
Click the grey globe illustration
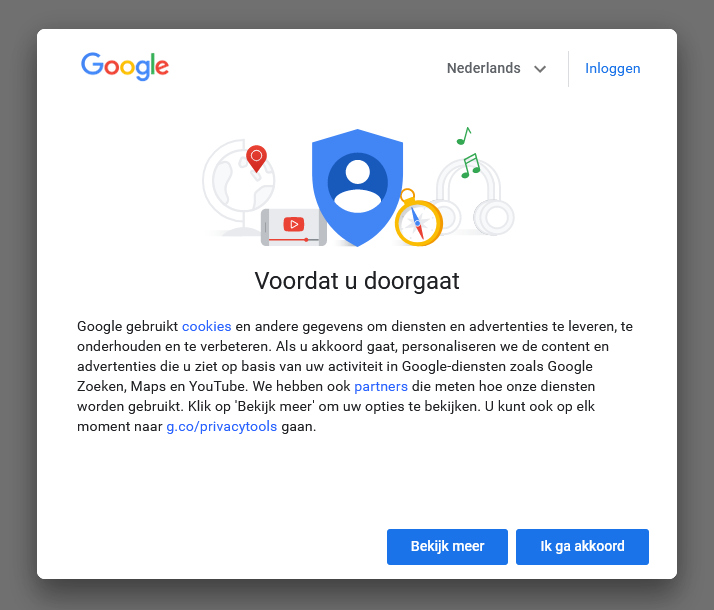click(239, 187)
